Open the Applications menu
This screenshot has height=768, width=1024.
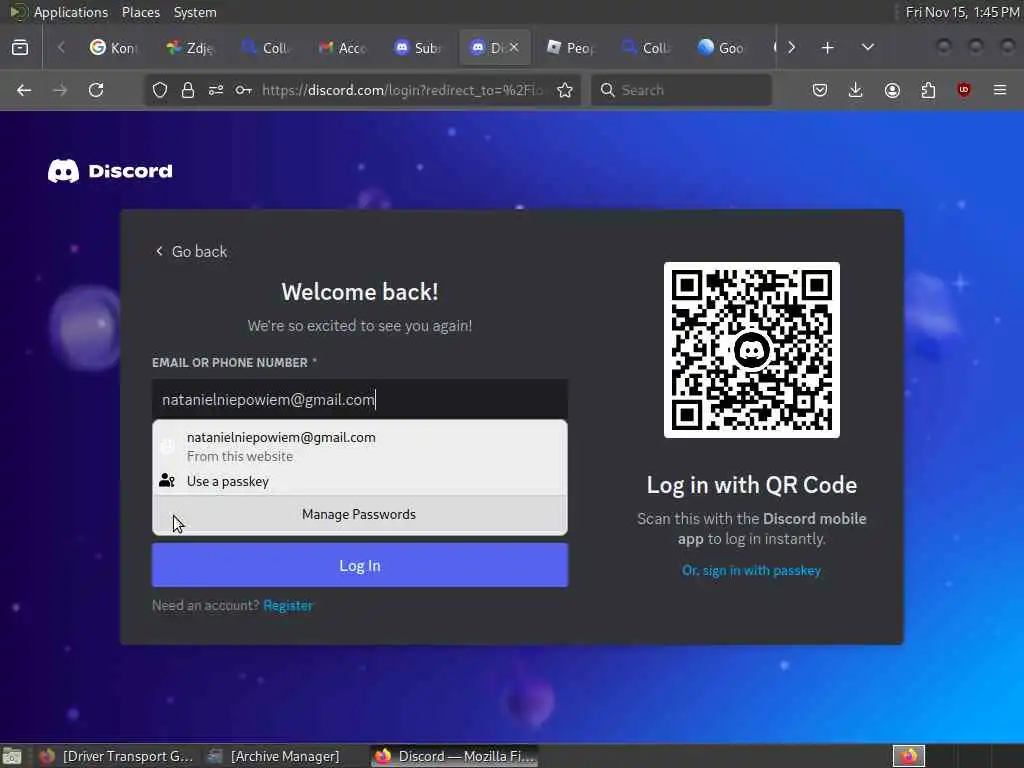71,12
